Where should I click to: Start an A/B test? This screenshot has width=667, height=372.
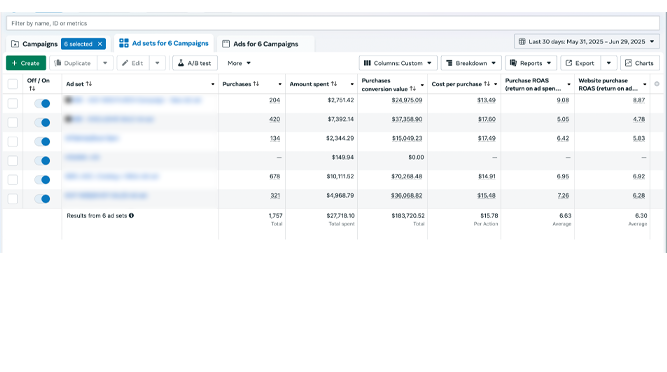pos(195,63)
